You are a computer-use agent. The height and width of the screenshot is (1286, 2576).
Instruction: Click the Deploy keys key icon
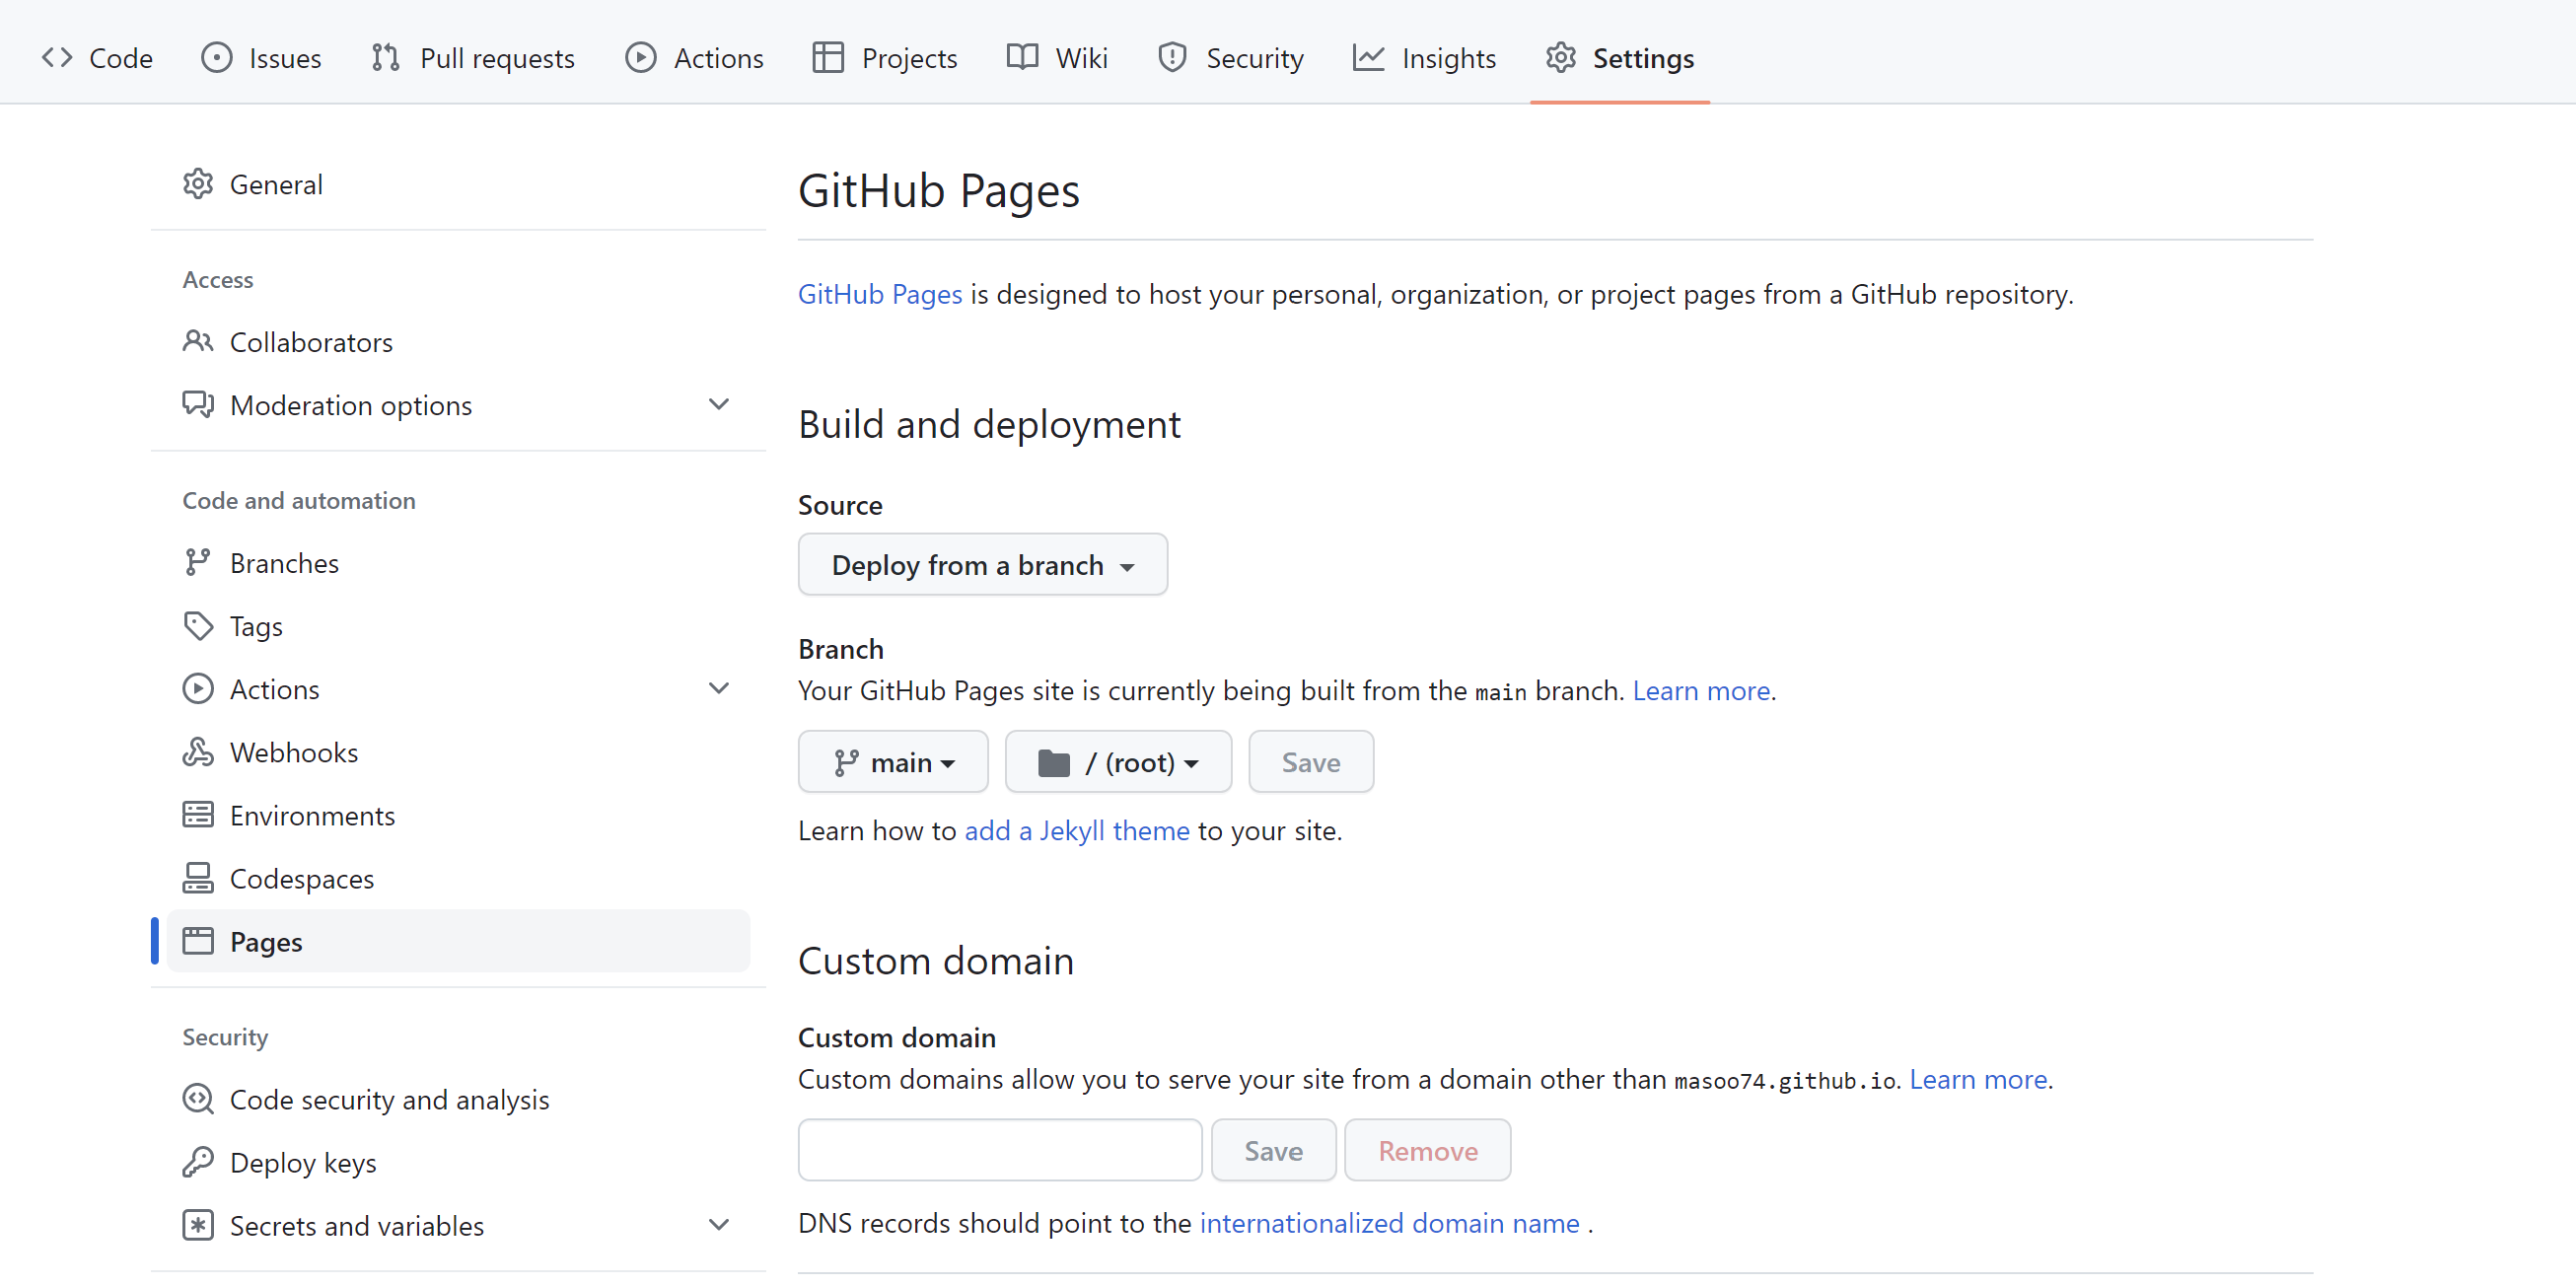click(x=198, y=1162)
